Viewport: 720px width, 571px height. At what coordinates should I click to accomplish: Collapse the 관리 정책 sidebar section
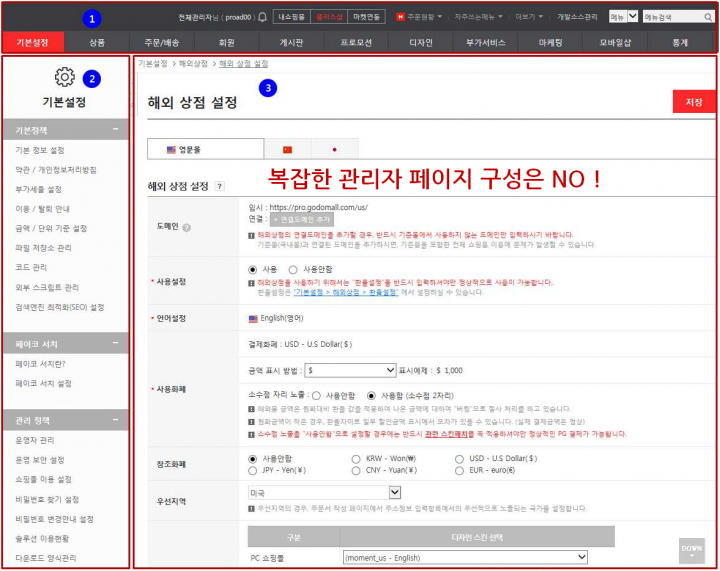click(x=115, y=420)
